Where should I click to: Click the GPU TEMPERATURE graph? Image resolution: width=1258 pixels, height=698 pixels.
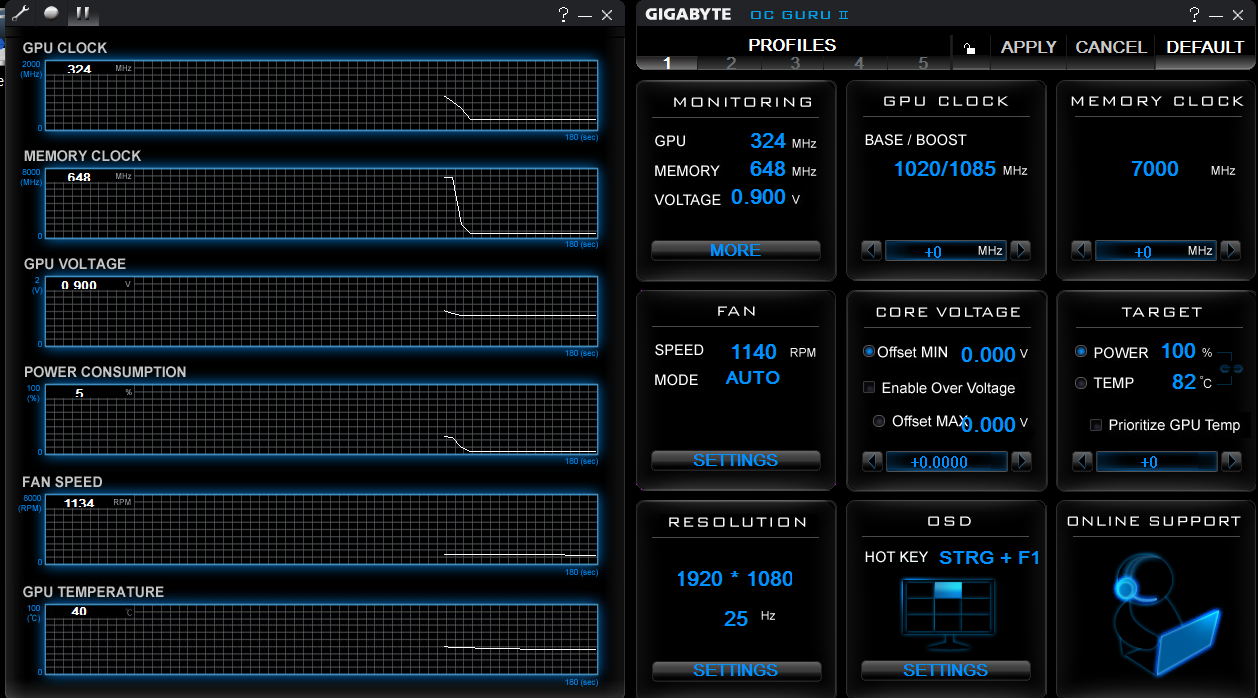coord(321,639)
